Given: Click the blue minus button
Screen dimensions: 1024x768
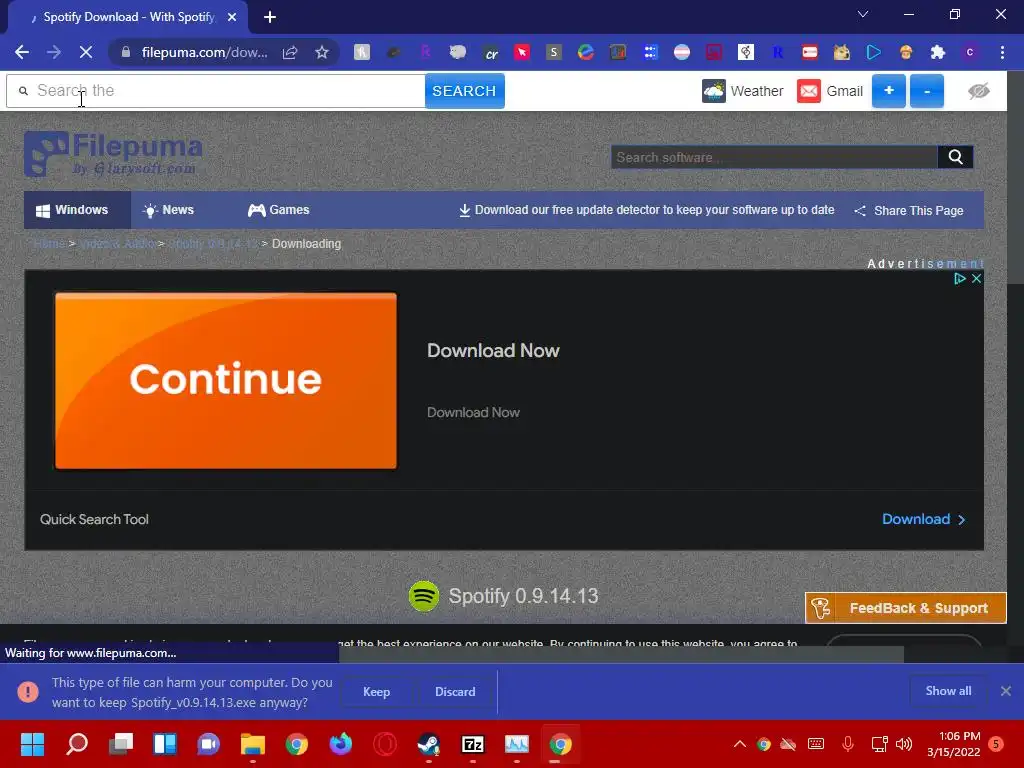Looking at the screenshot, I should tap(927, 91).
